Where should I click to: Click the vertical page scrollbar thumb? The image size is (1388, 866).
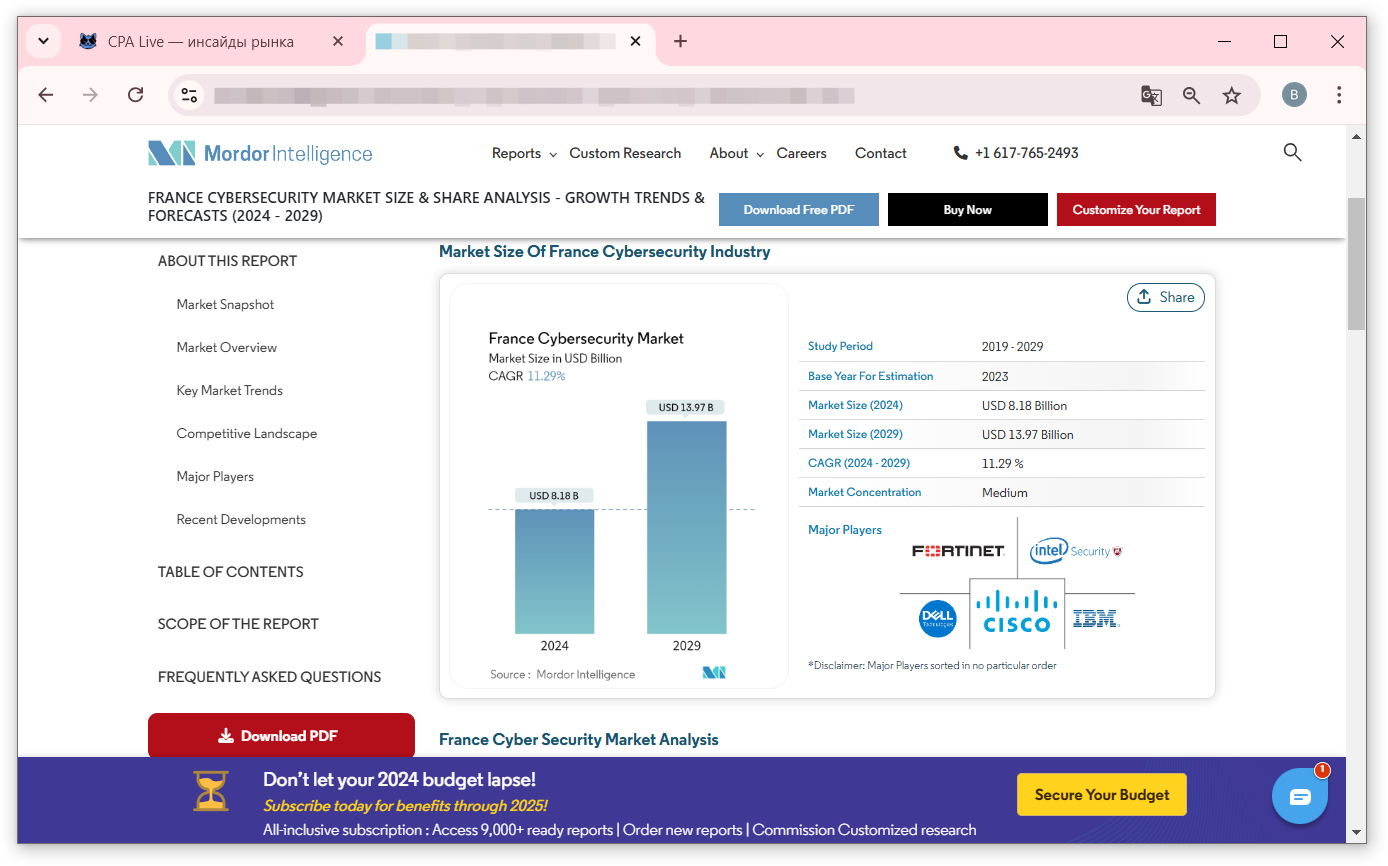[1356, 263]
